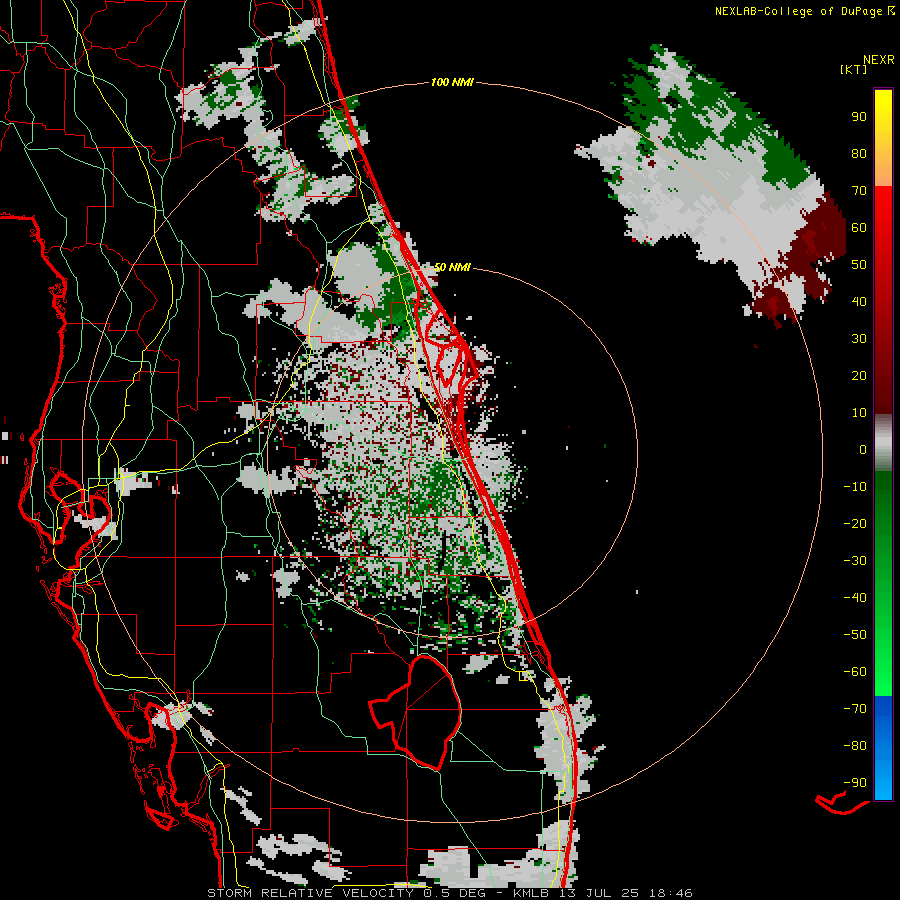Click the blue bottom color bar segment
Image resolution: width=900 pixels, height=900 pixels.
click(883, 748)
